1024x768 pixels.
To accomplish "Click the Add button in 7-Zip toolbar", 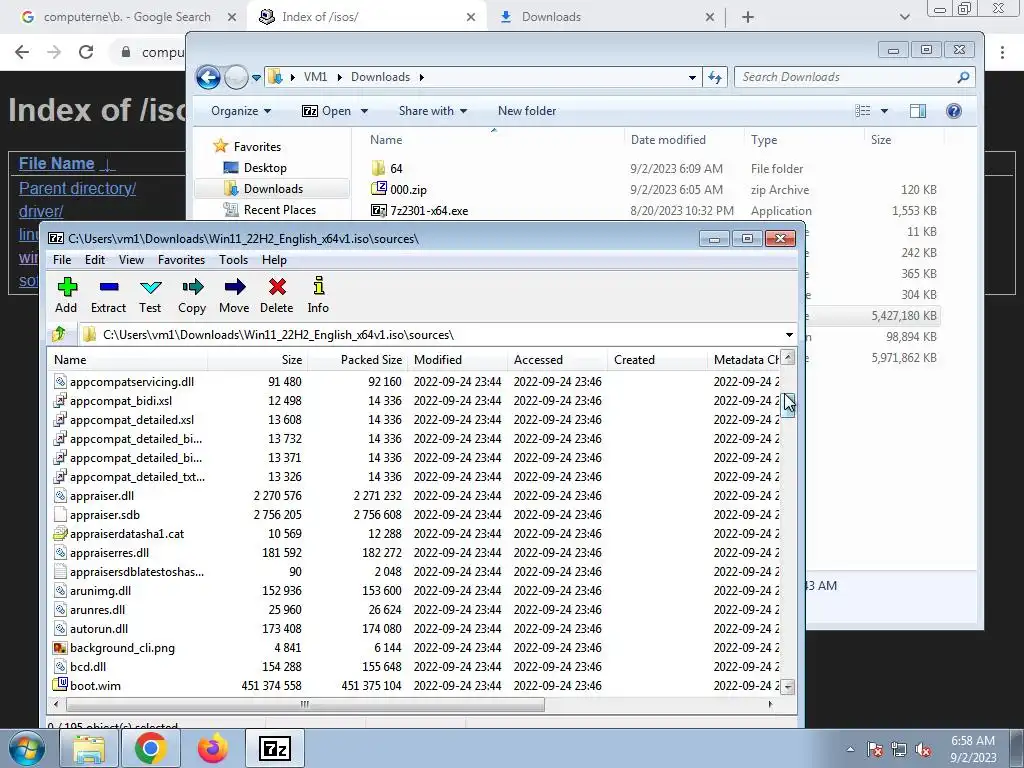I will [66, 295].
